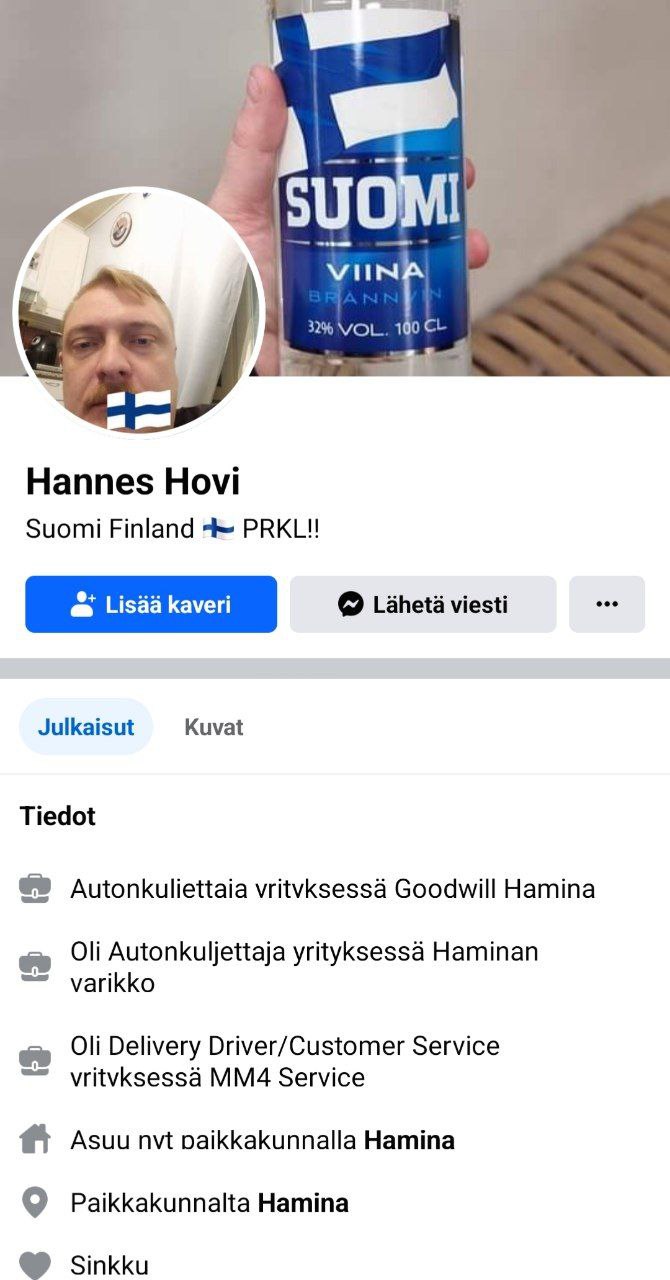Switch to the Julkaisut tab

pyautogui.click(x=86, y=727)
